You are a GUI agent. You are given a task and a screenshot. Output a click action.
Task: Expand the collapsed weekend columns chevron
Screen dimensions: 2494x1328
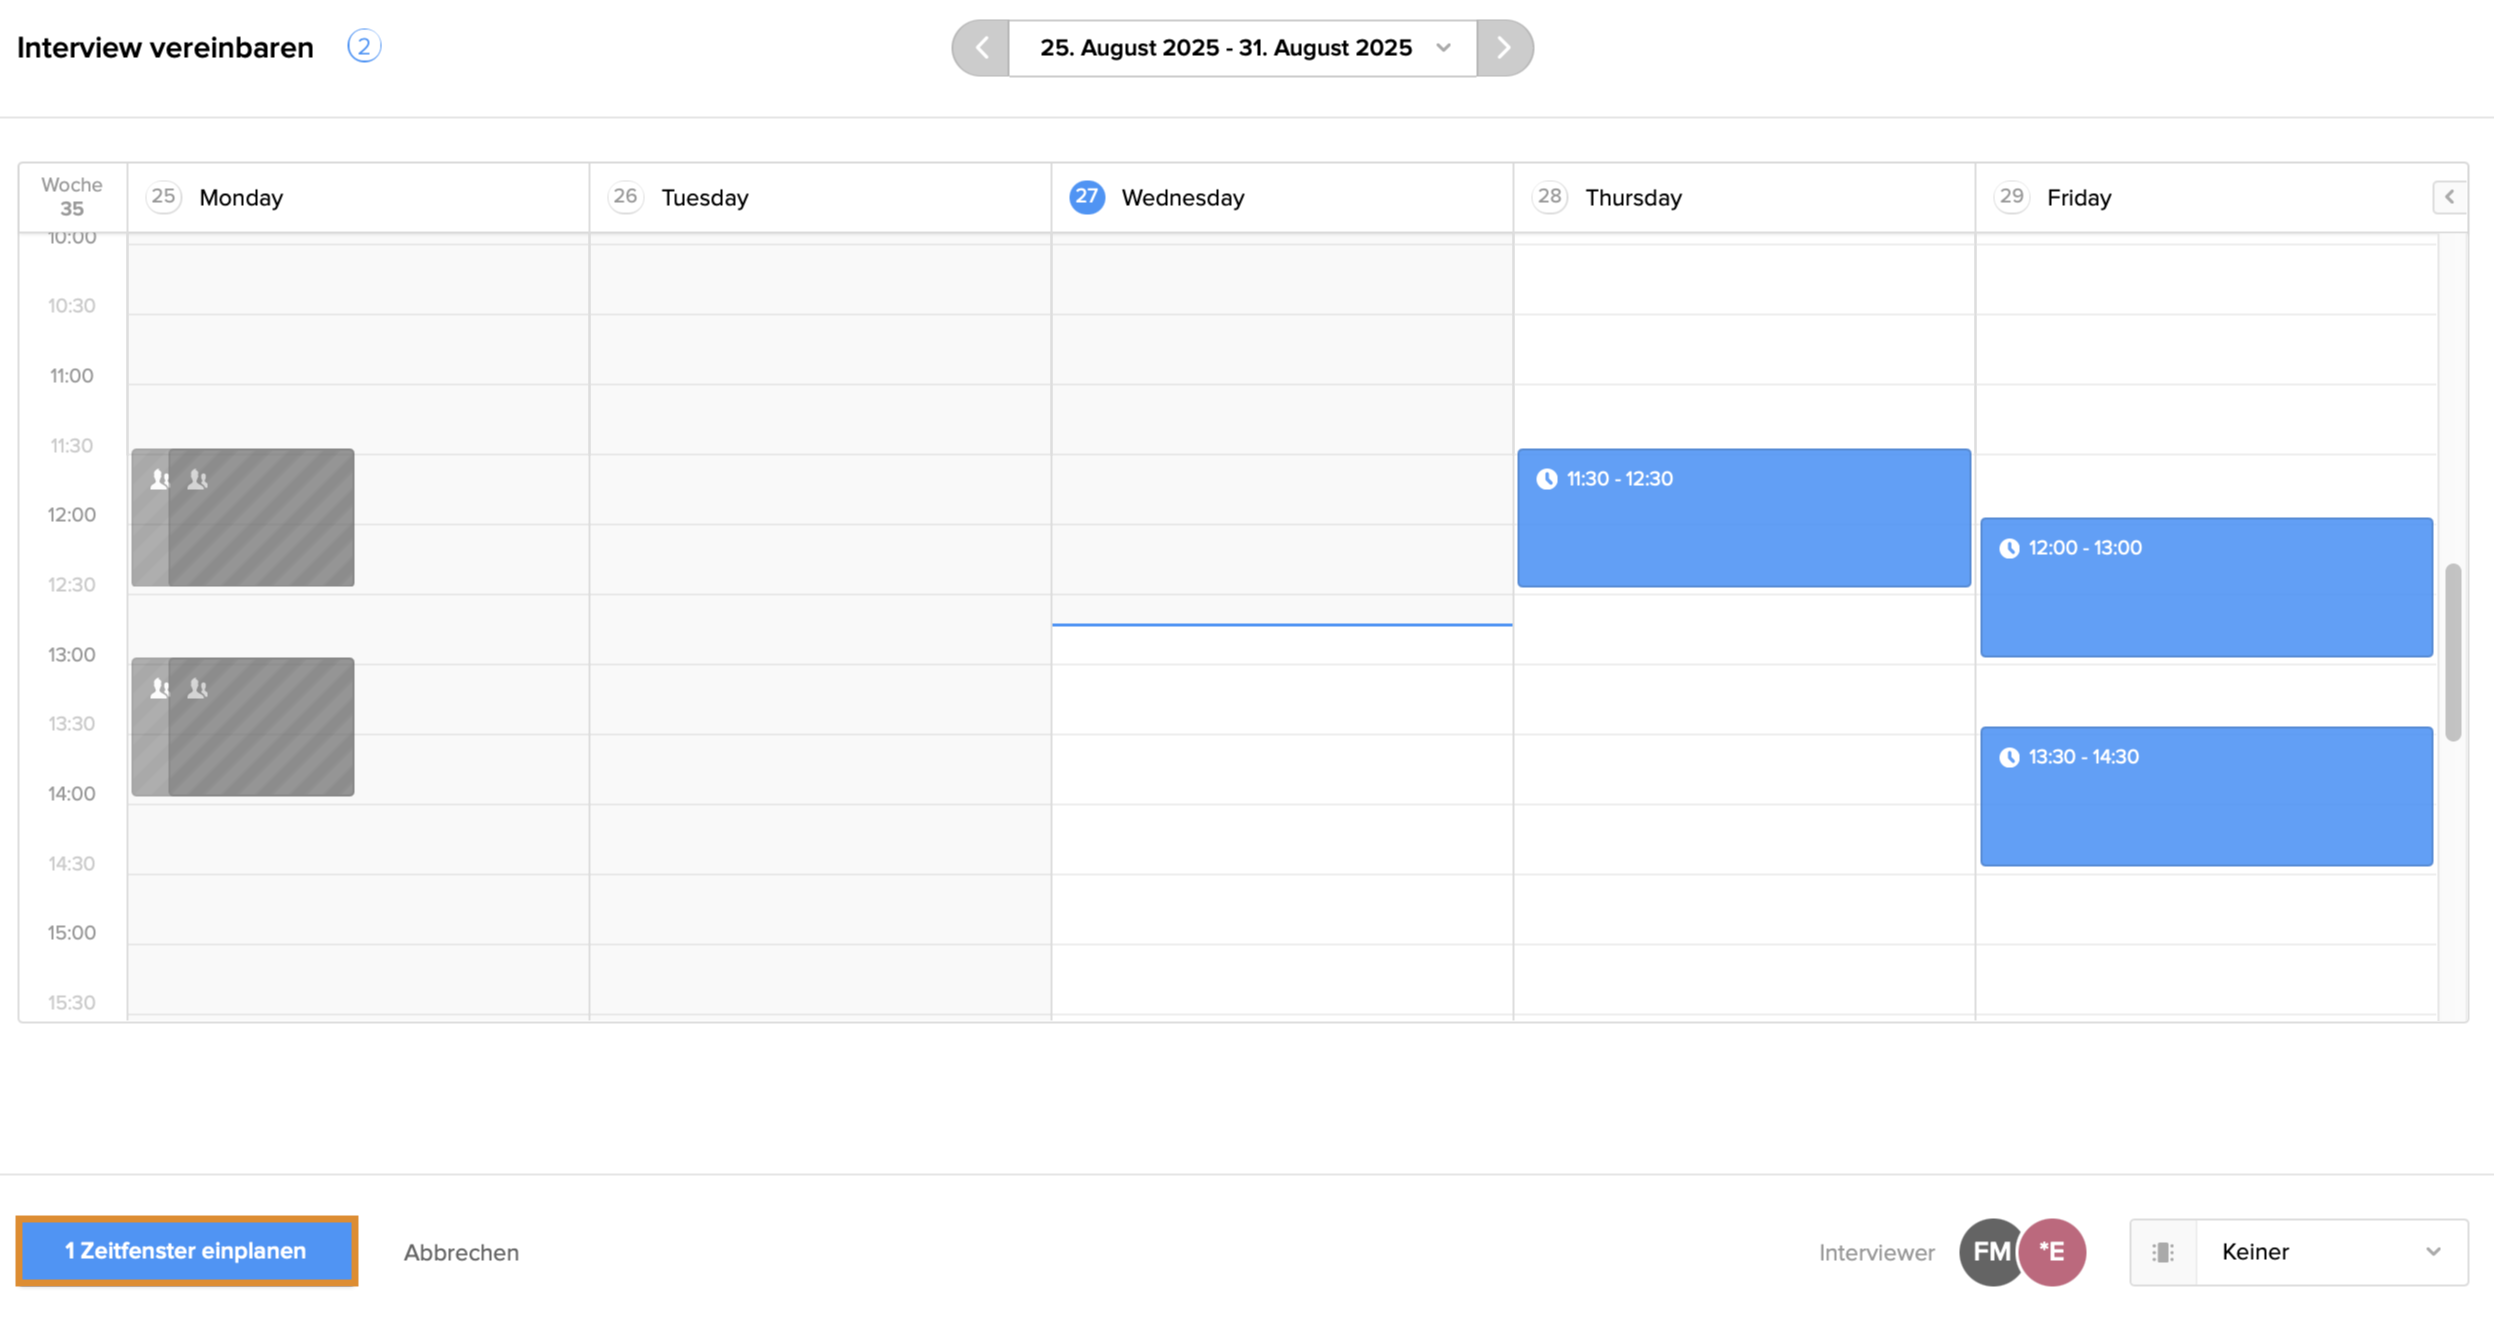tap(2449, 197)
